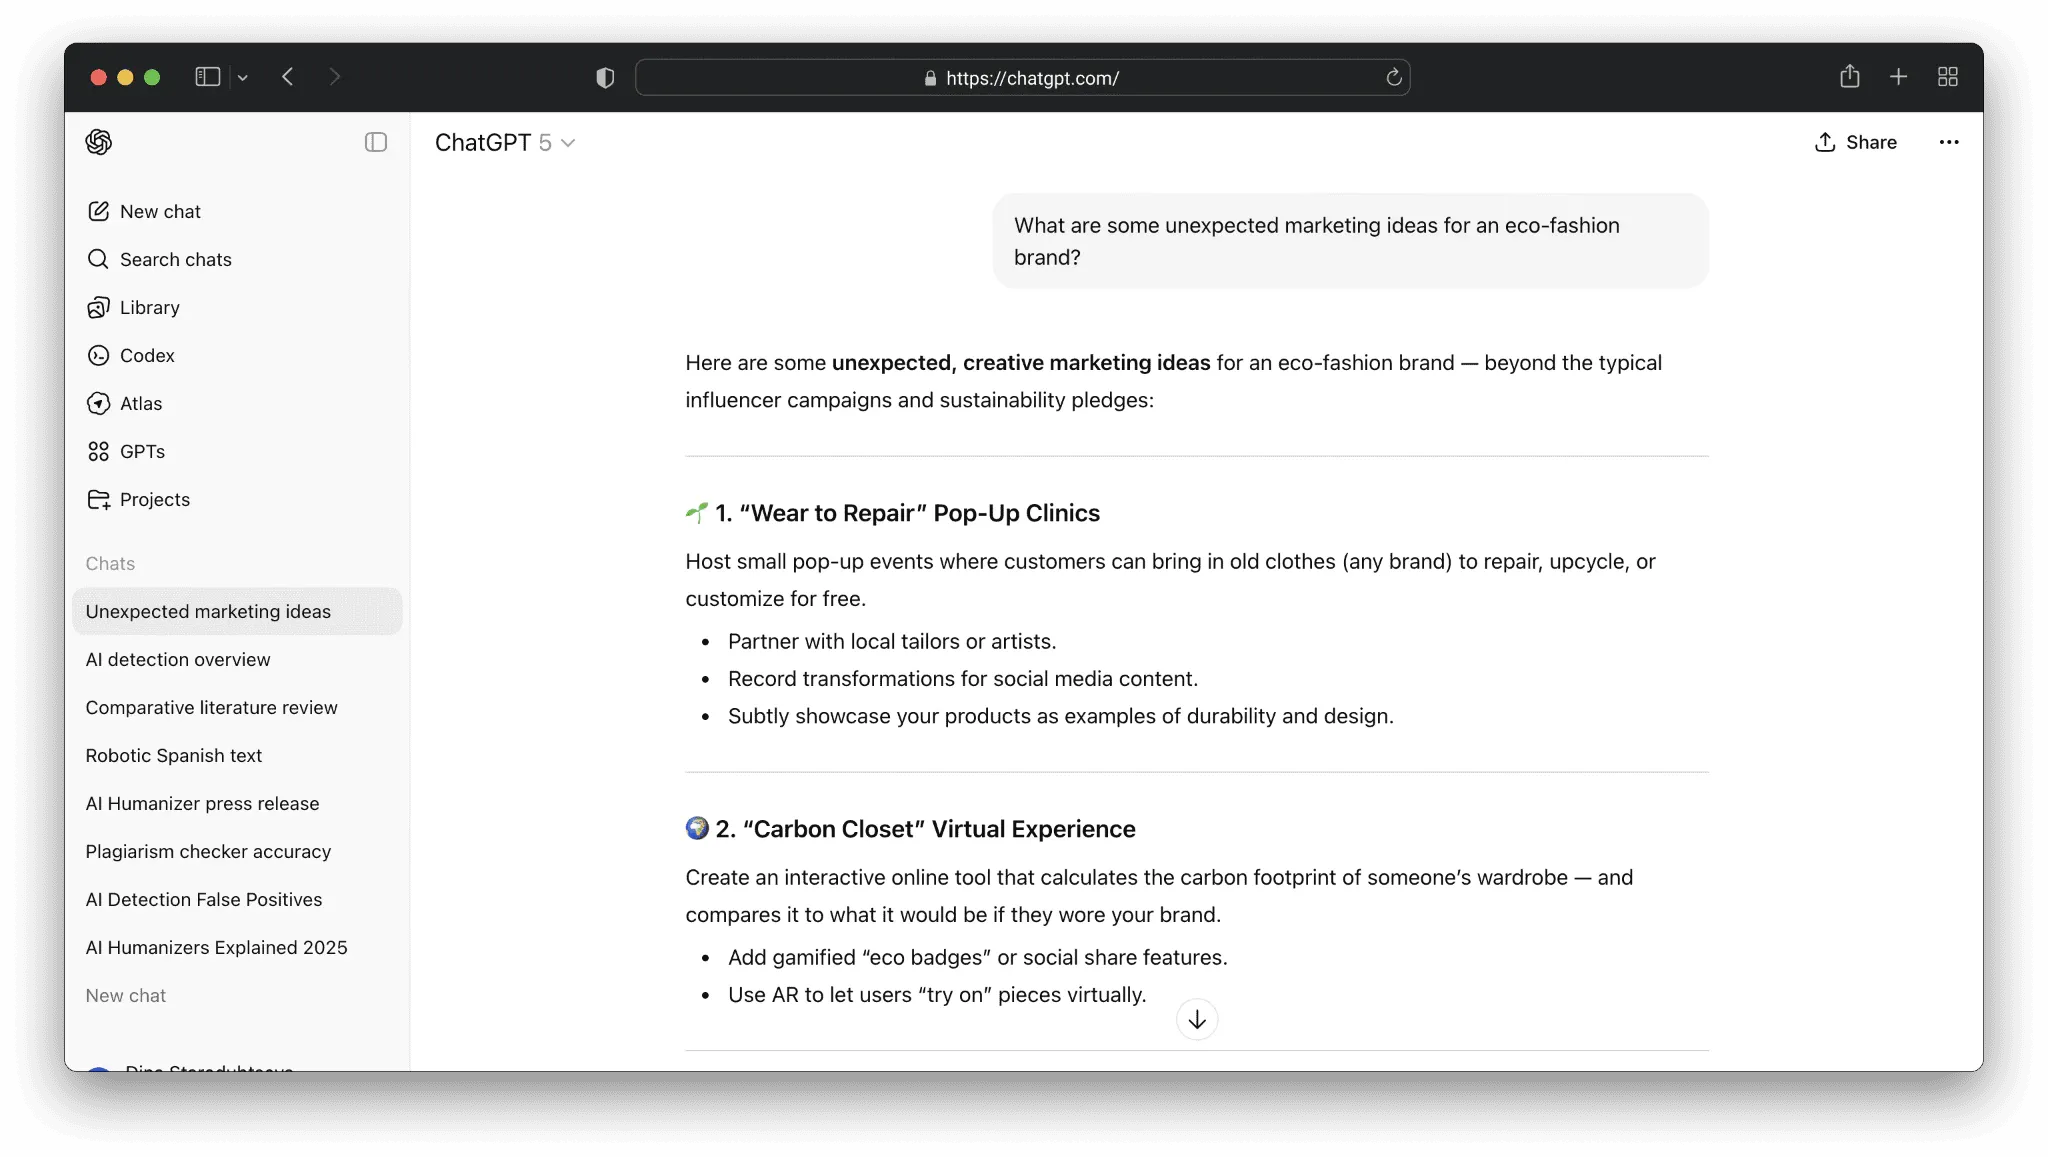The image size is (2048, 1157).
Task: Open Atlas from the sidebar
Action: (x=141, y=404)
